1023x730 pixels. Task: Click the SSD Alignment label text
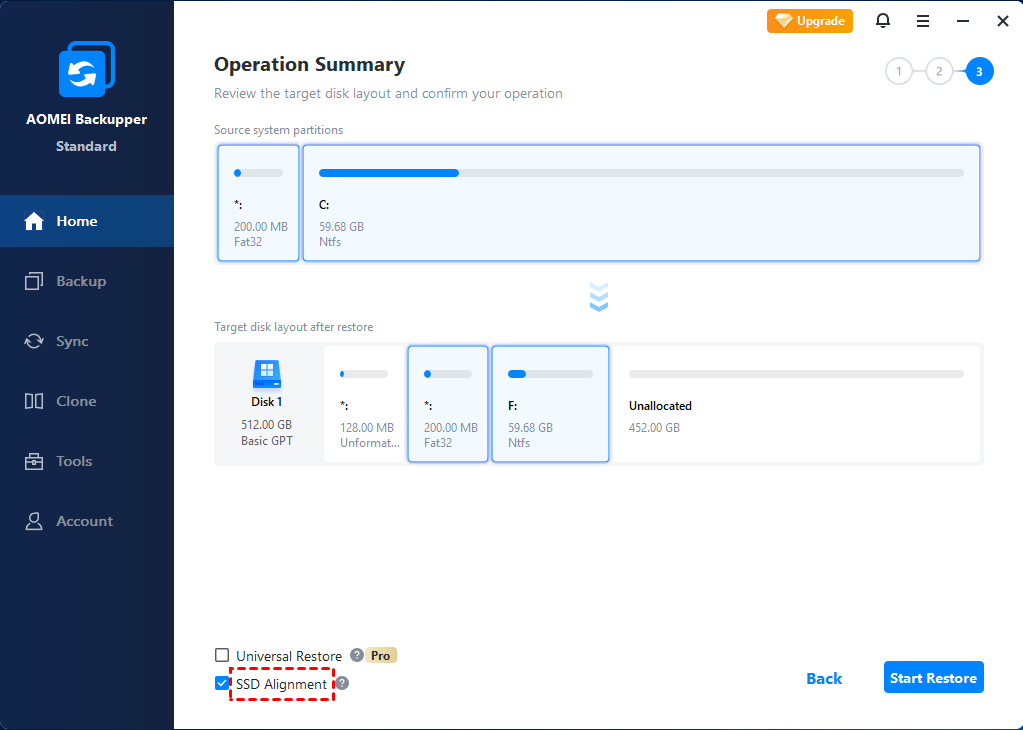click(x=281, y=684)
